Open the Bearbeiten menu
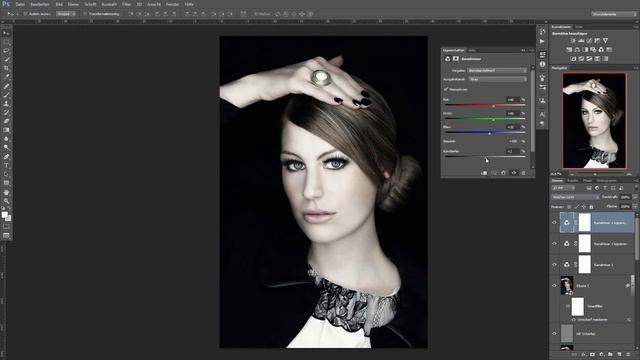 [40, 4]
